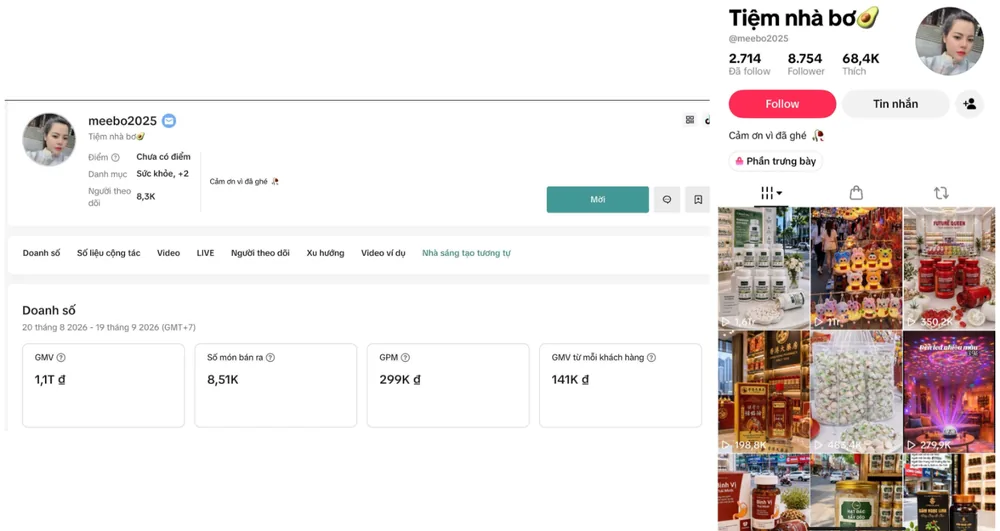Open the reposts tab icon
The image size is (1000, 531).
941,193
